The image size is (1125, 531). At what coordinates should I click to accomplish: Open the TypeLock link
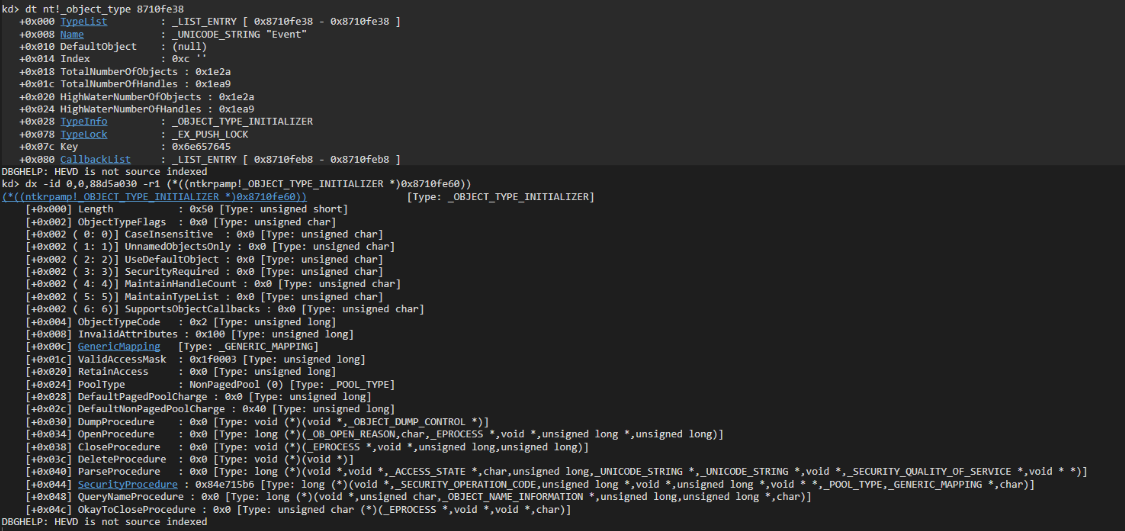pyautogui.click(x=83, y=134)
